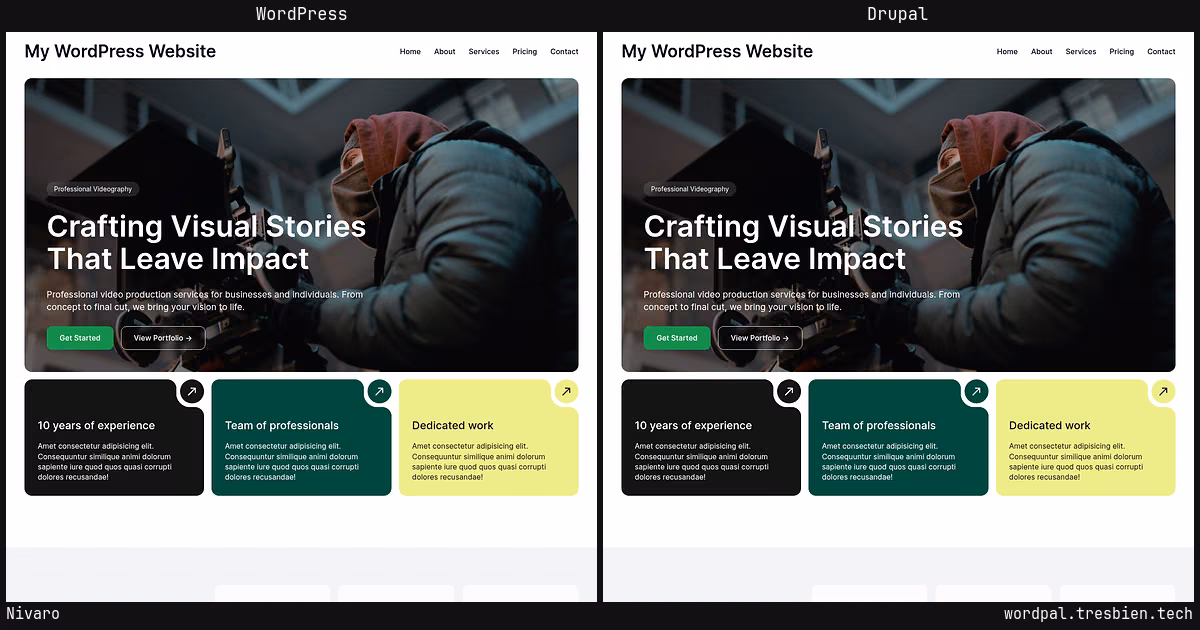Click the 'Drupal' label above right pane
Viewport: 1200px width, 630px height.
point(897,14)
